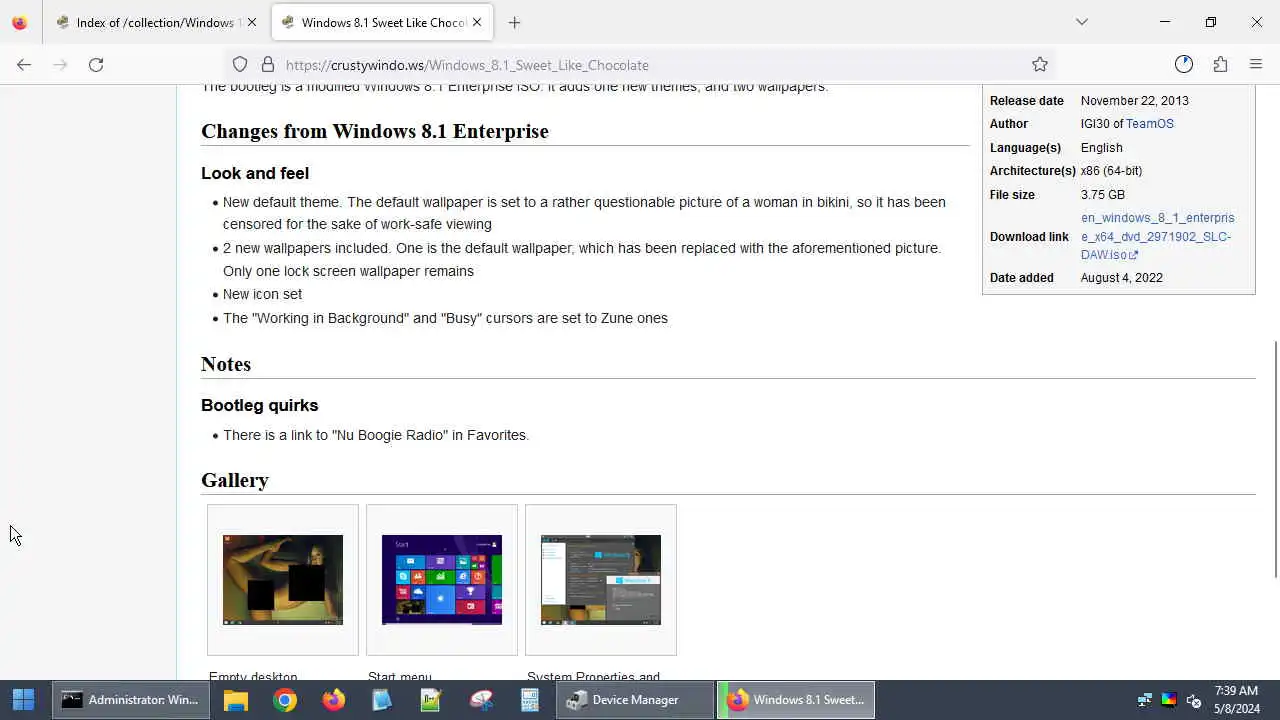Open the Firefox account/sync icon
1280x720 pixels.
1184,65
